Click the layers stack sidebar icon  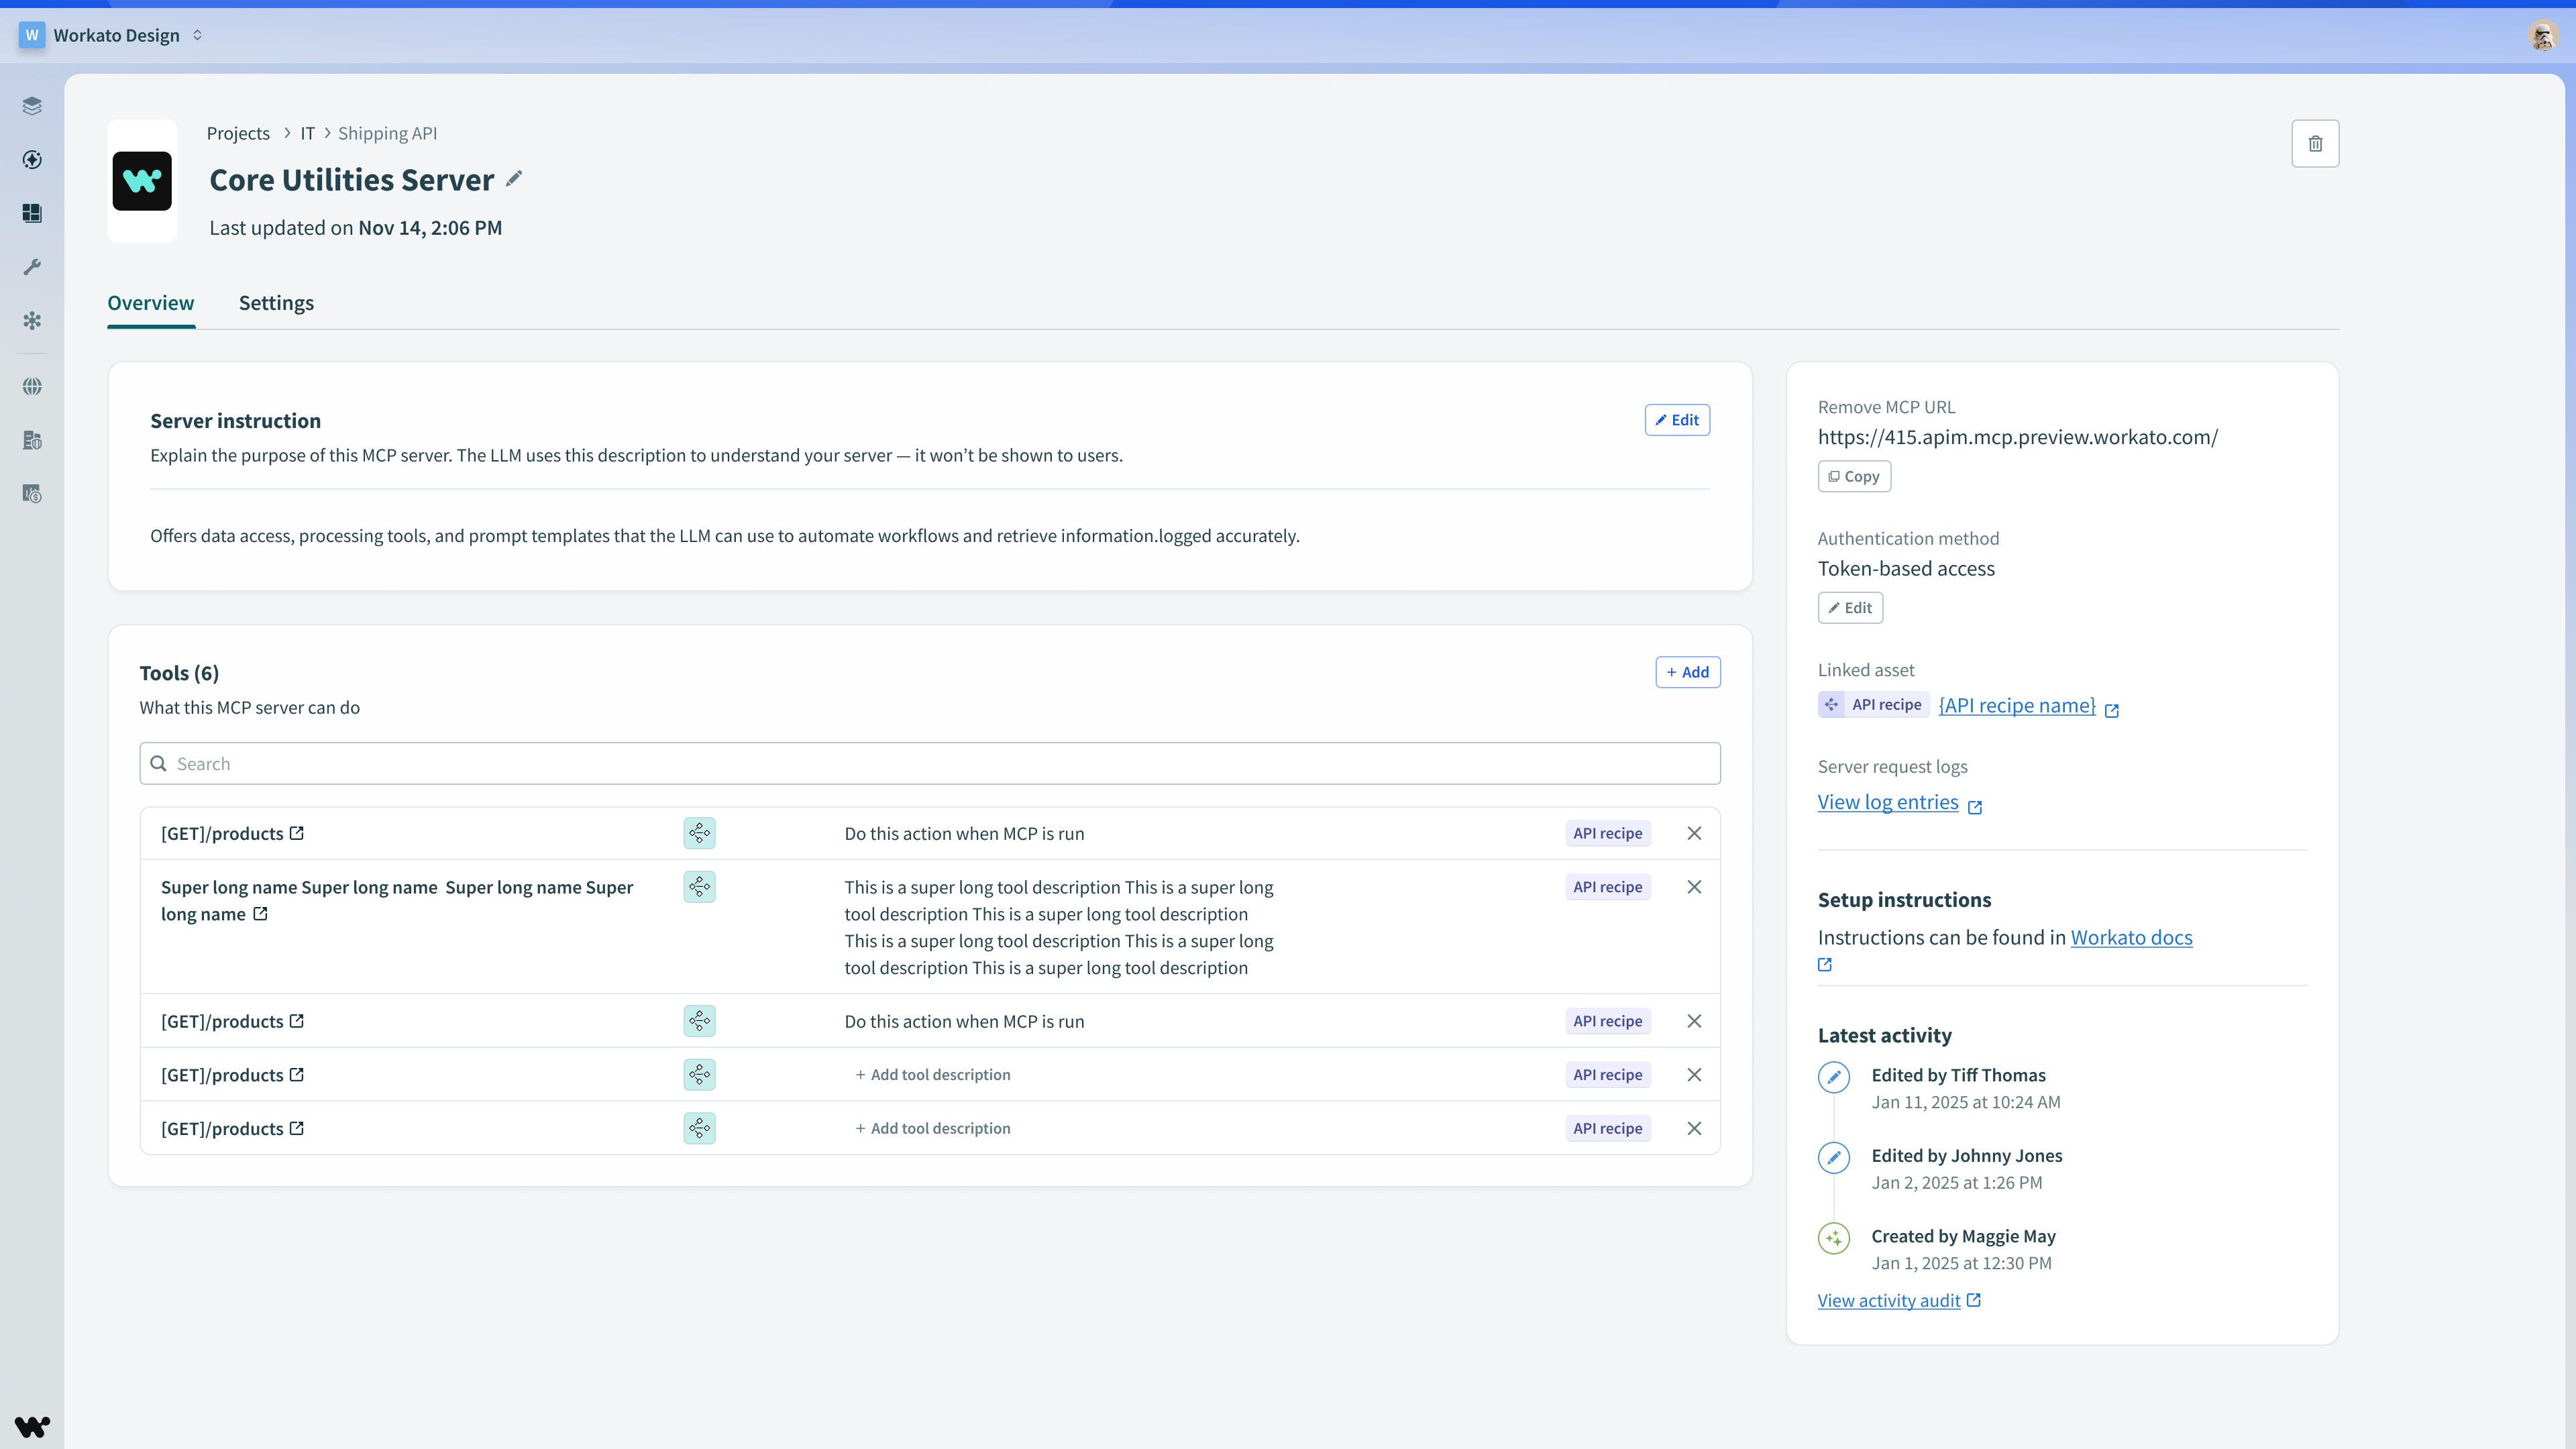32,106
